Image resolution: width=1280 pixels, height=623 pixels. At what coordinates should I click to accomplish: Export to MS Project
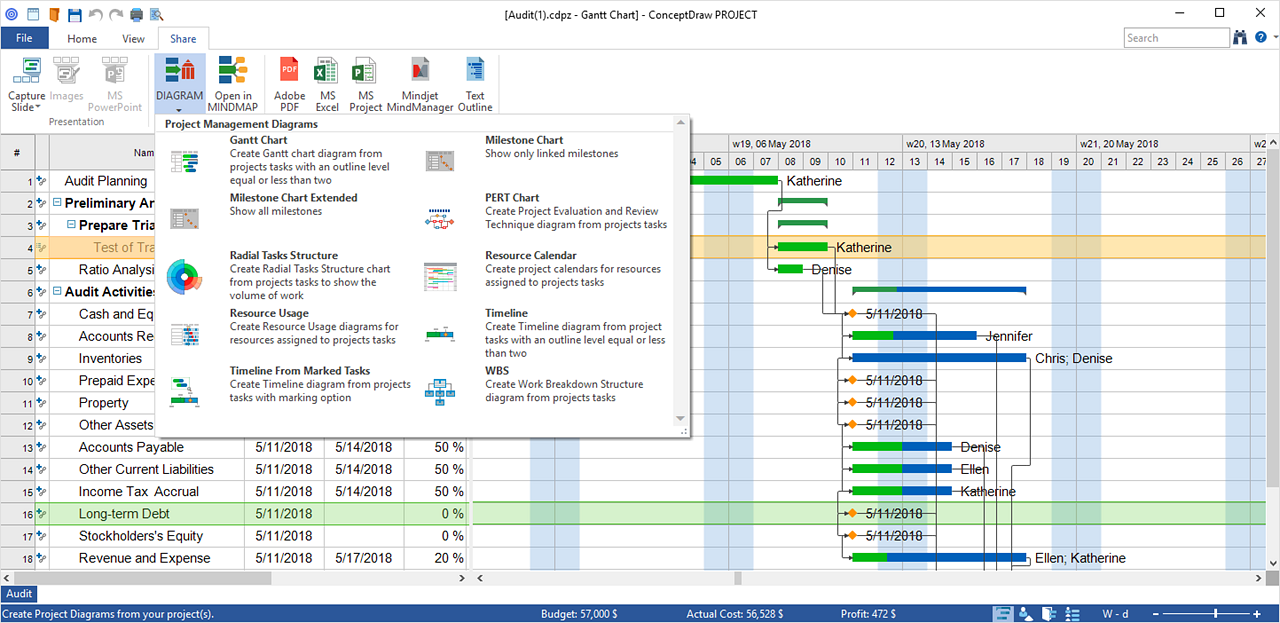366,84
